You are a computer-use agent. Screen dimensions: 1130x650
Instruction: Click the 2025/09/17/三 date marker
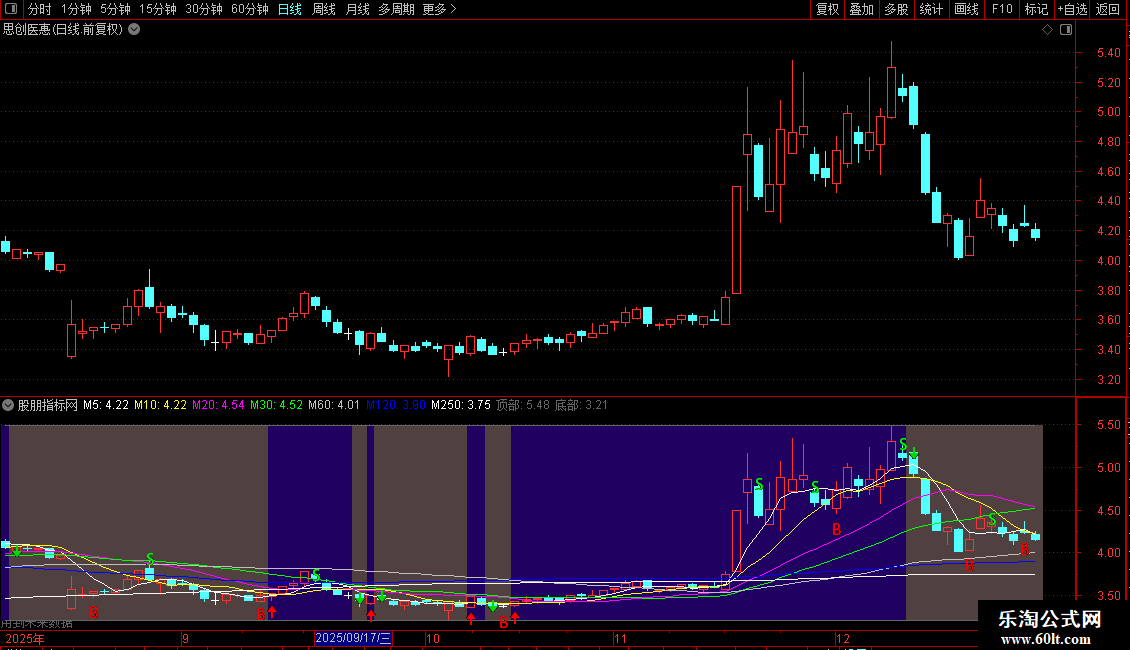(353, 638)
